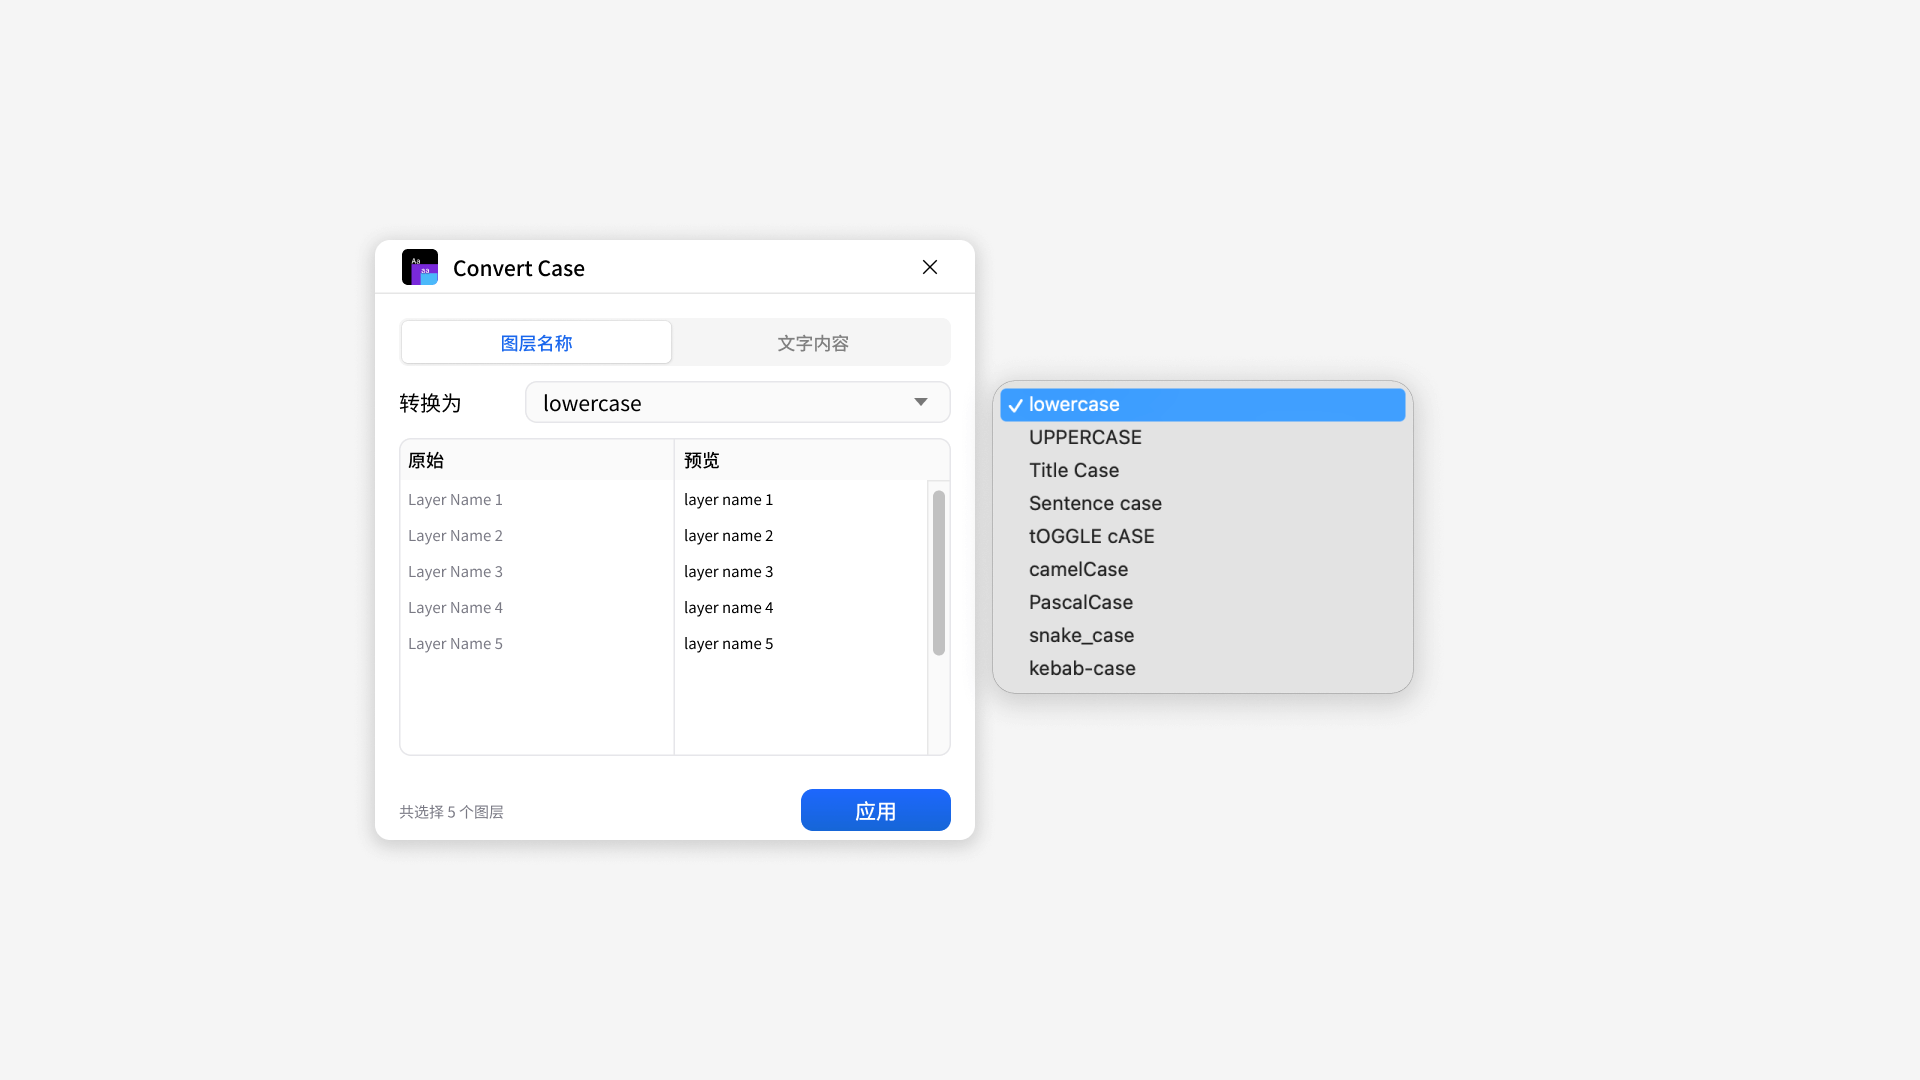Open the 转换为 case dropdown

tap(737, 403)
